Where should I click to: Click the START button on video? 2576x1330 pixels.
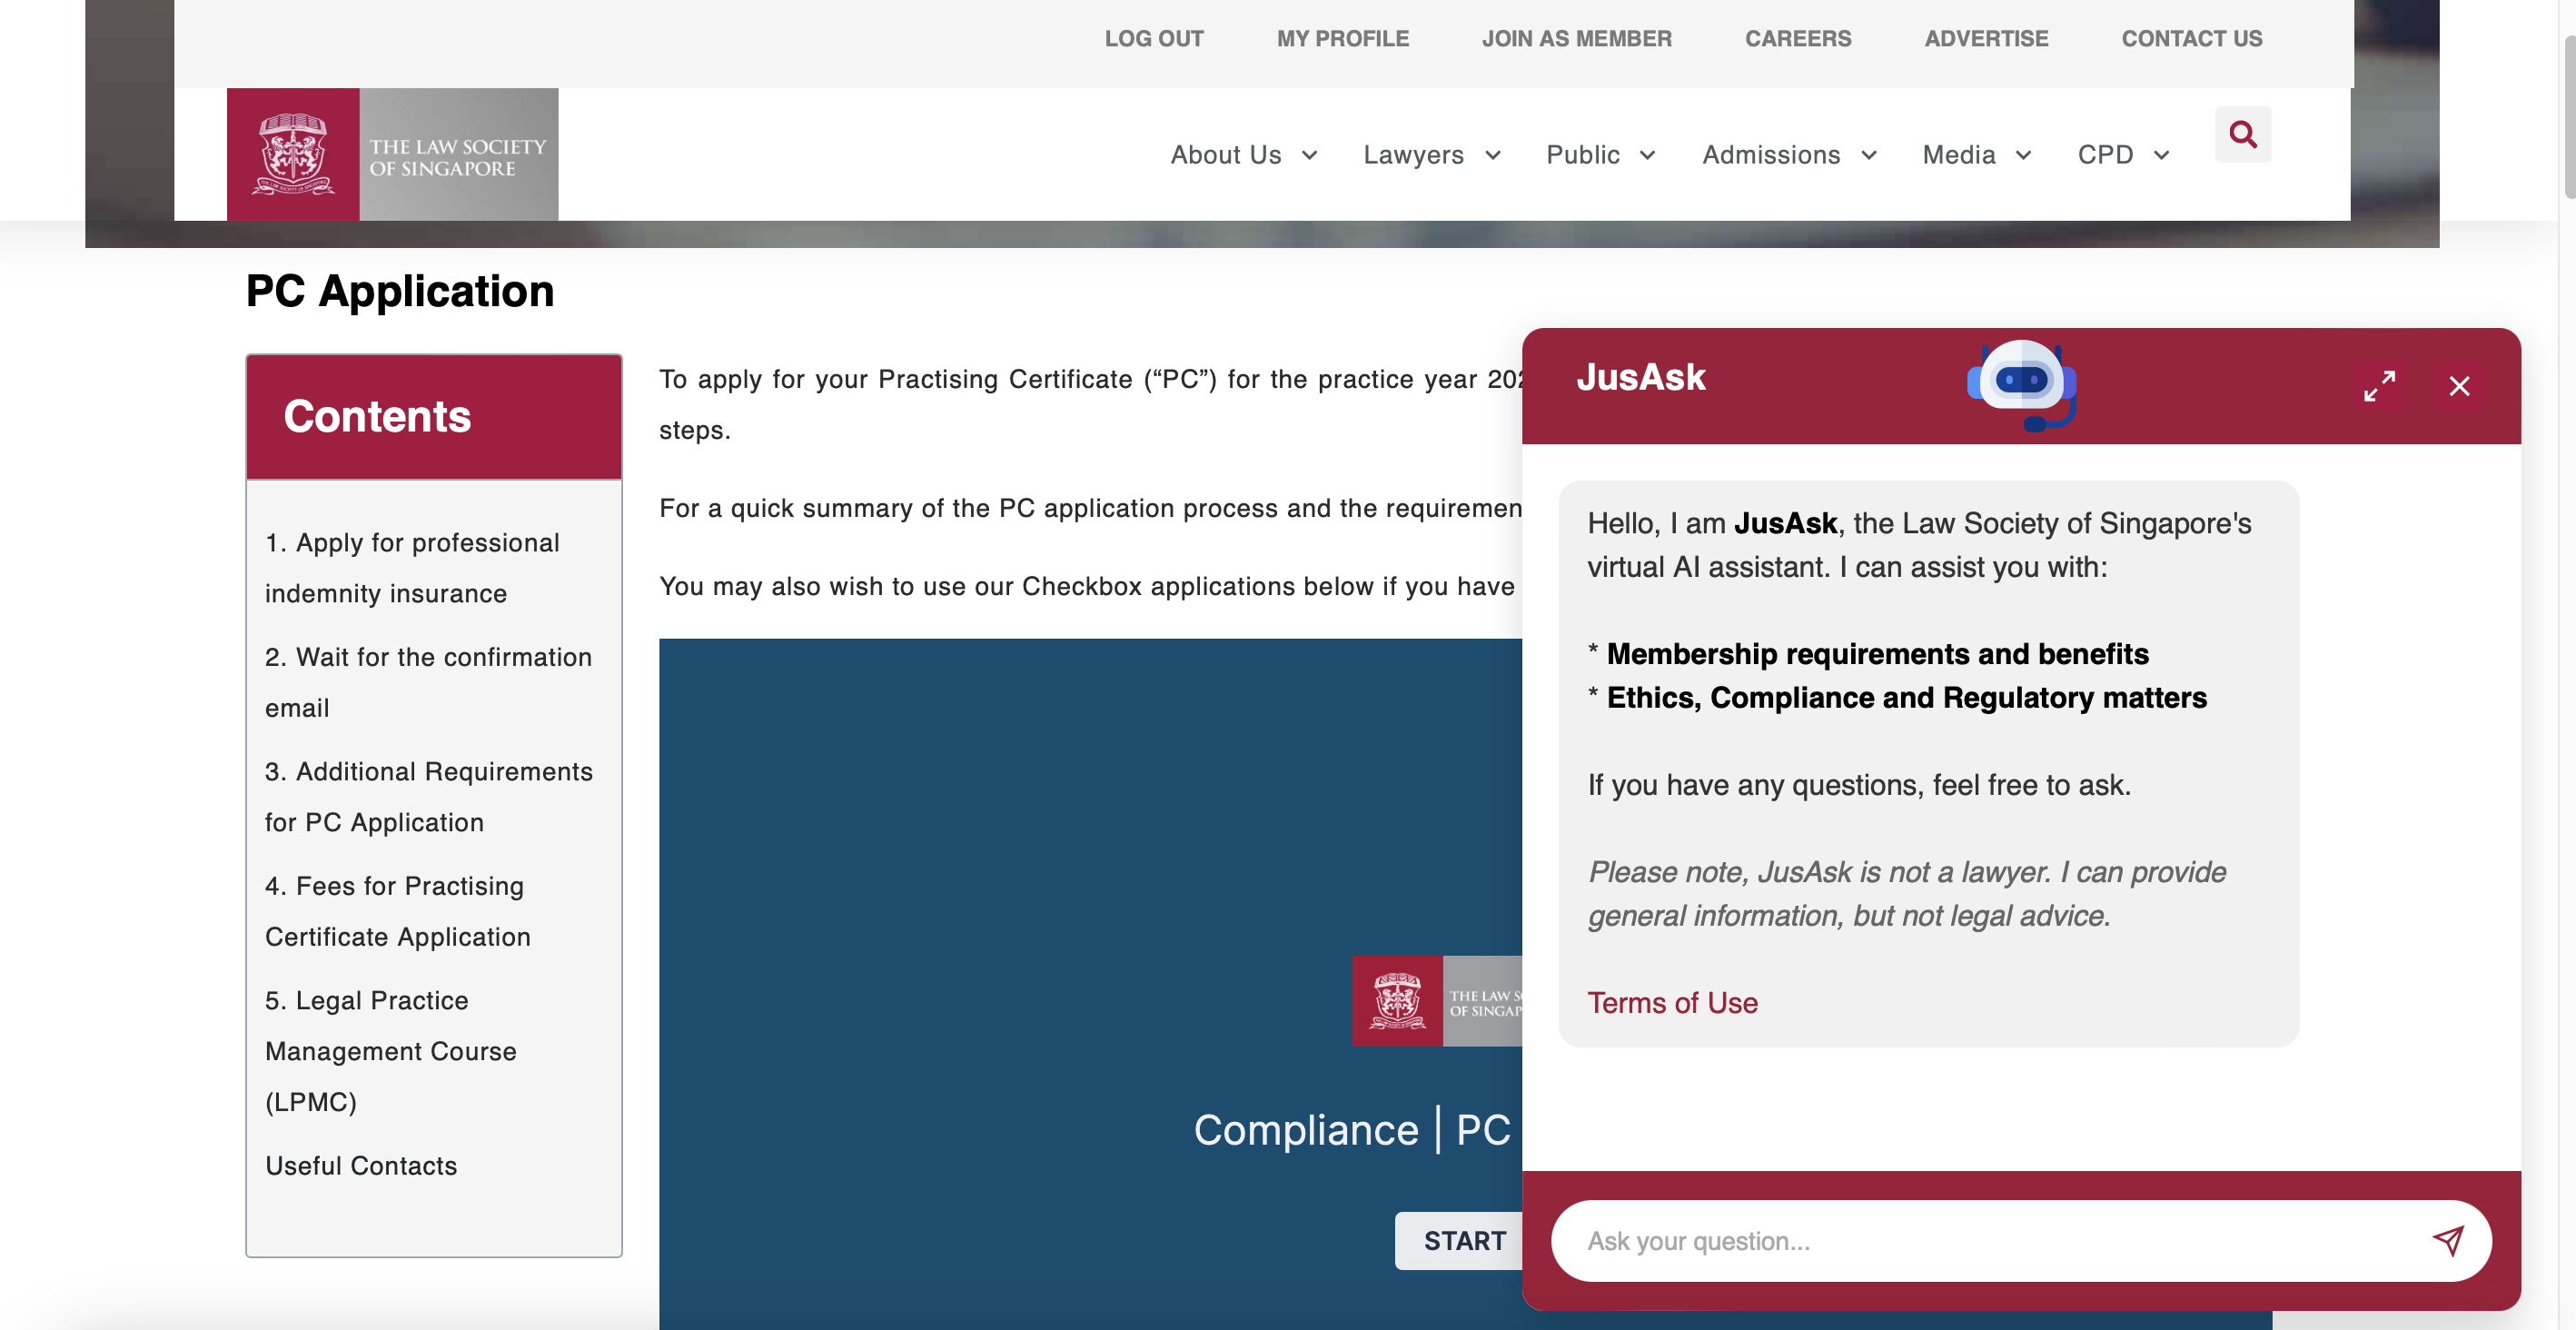tap(1465, 1238)
